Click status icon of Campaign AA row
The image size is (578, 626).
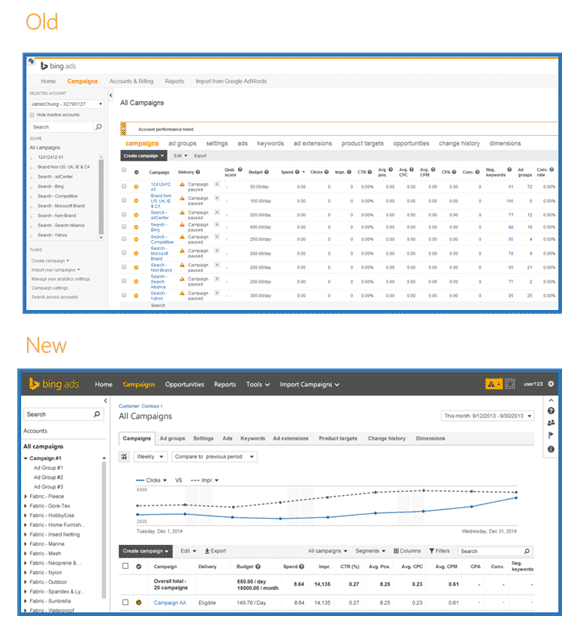click(x=139, y=602)
